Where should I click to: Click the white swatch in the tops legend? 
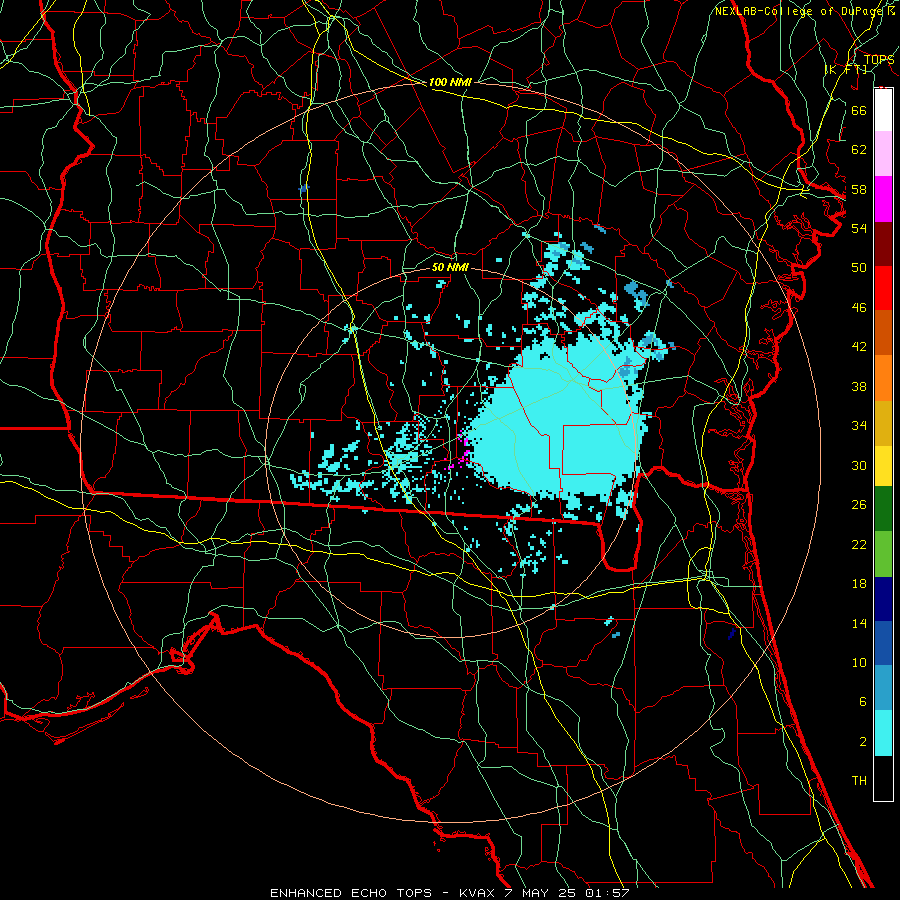coord(883,110)
